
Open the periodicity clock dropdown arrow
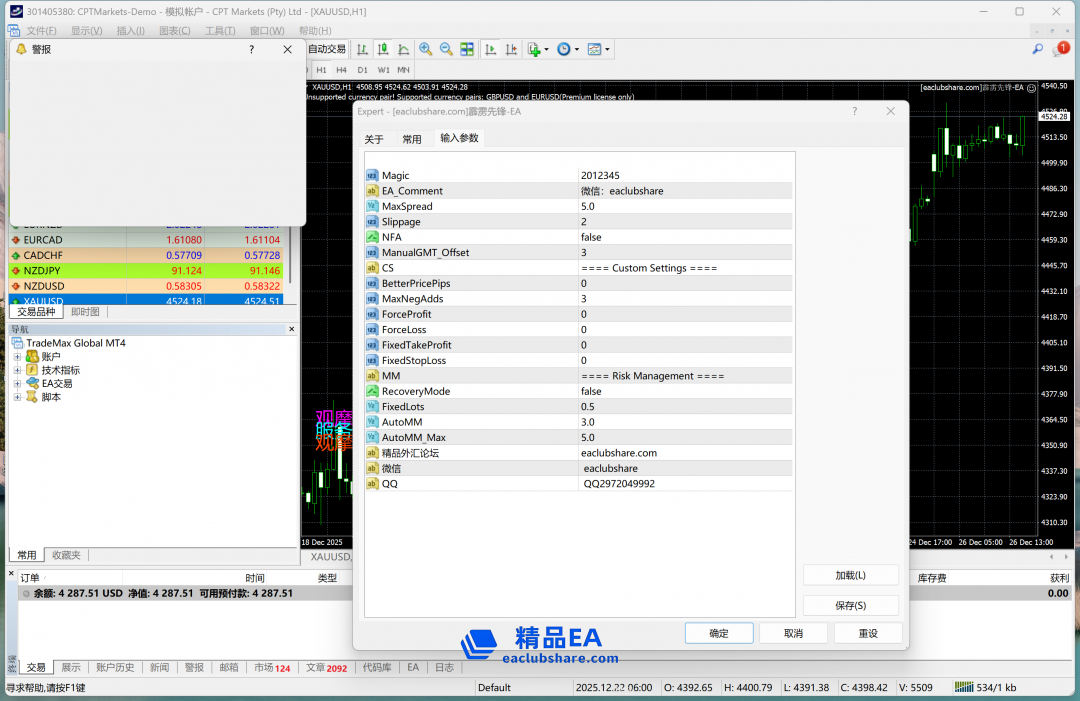pos(577,49)
